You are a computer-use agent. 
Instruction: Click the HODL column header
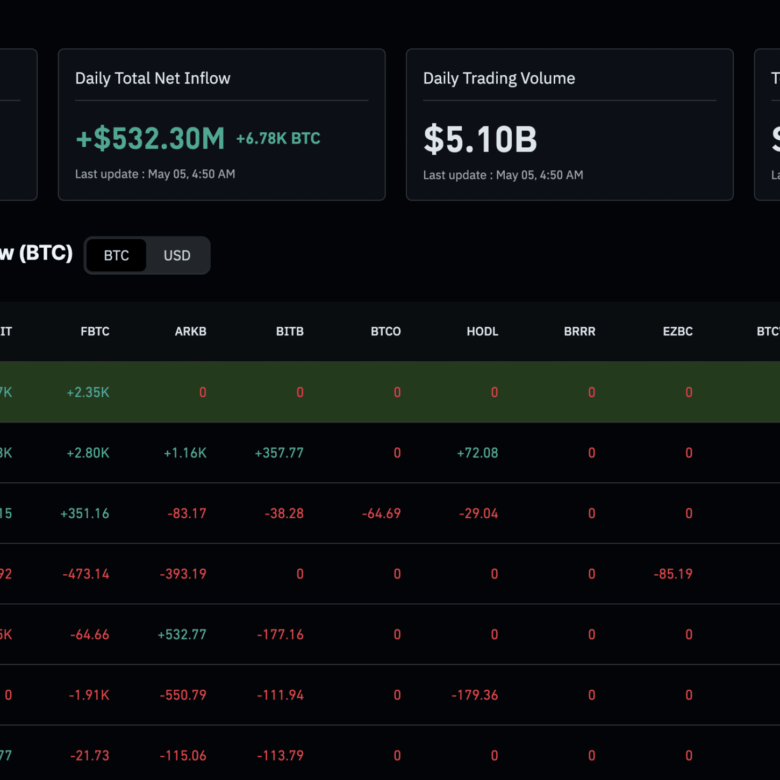(x=482, y=331)
